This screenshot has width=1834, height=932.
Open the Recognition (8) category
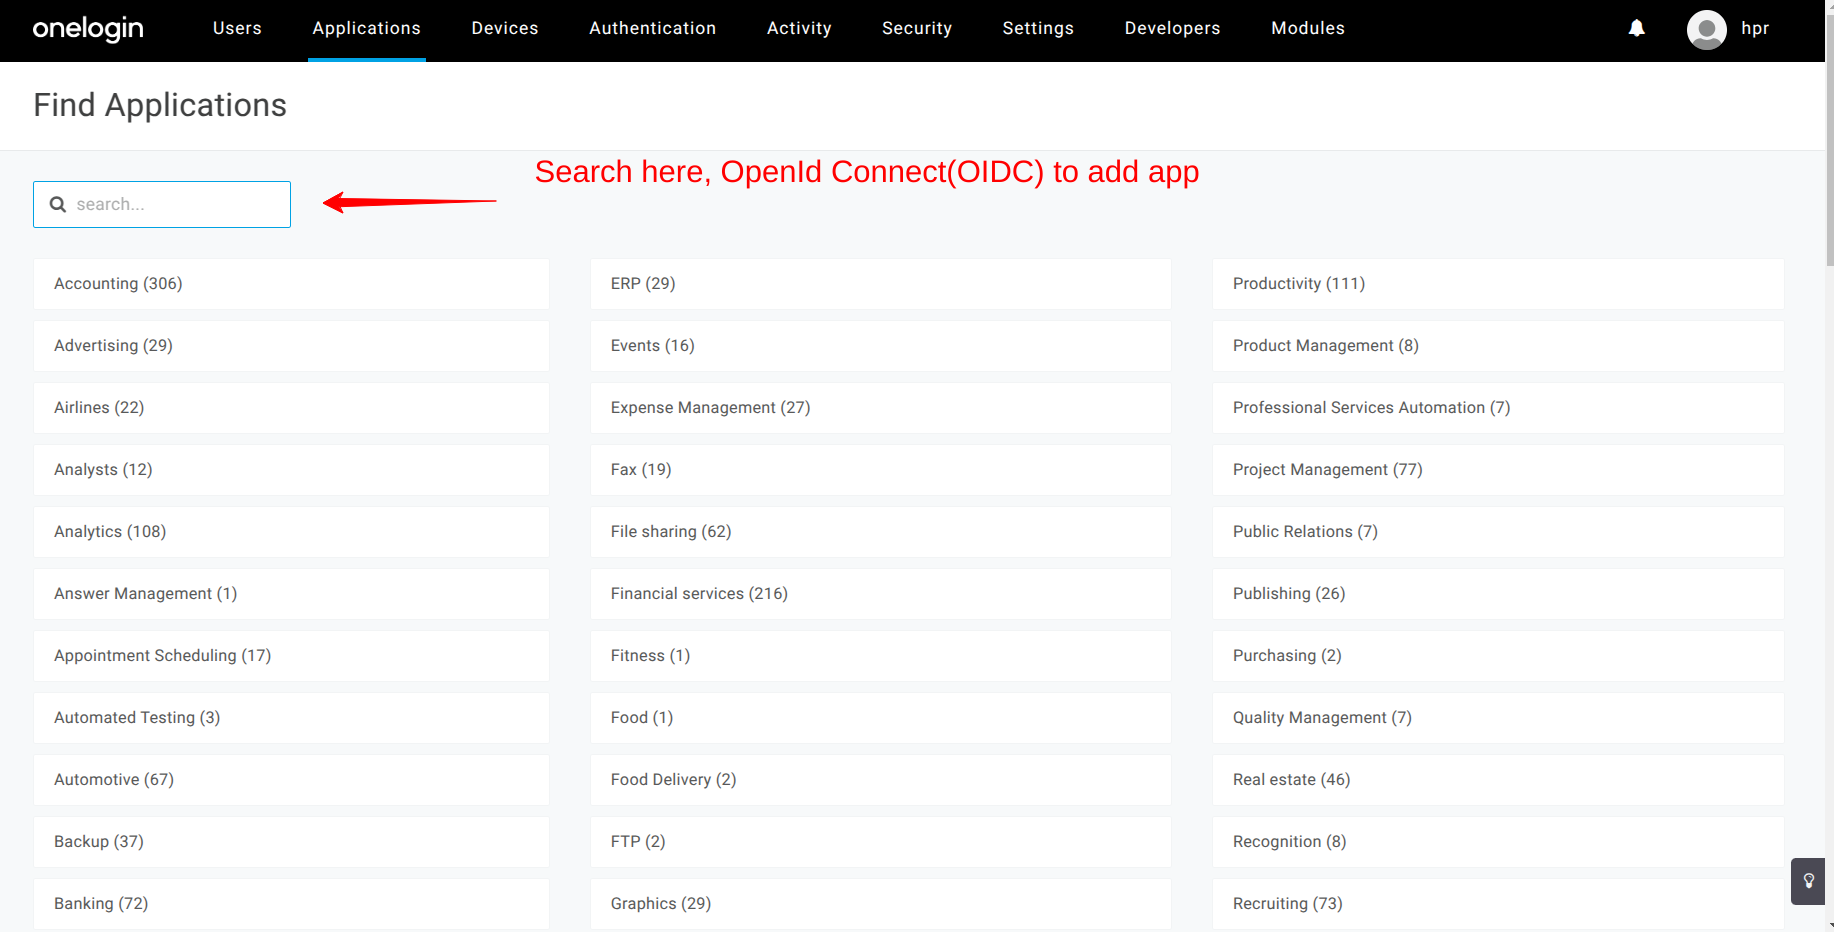(1498, 842)
